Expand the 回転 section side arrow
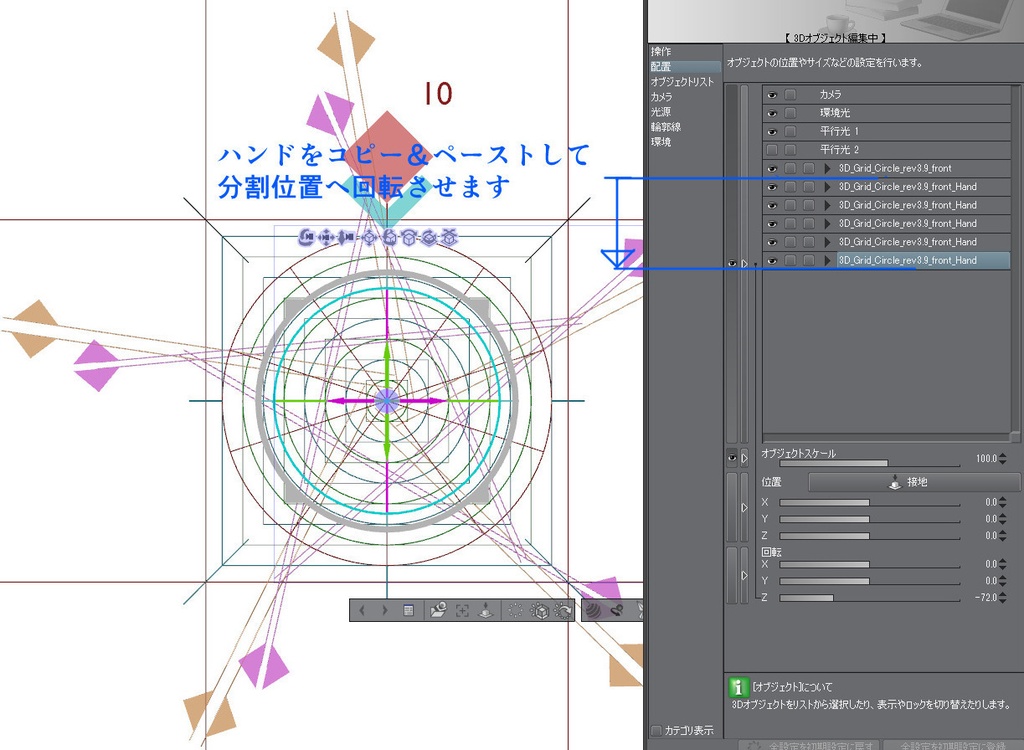Viewport: 1024px width, 750px height. click(743, 575)
